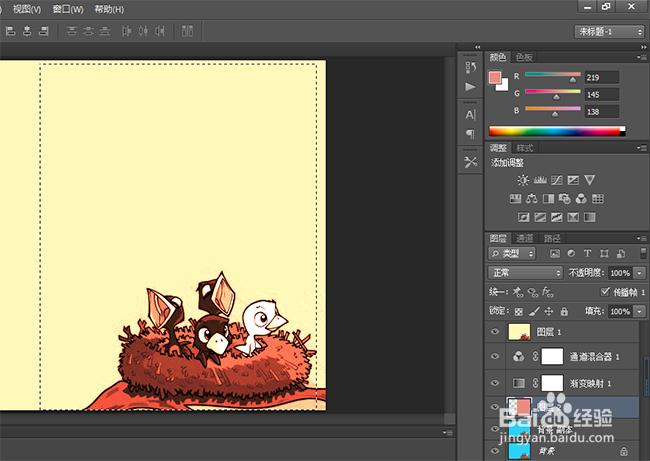This screenshot has height=461, width=650.
Task: Click distribute bottom edges icon
Action: point(105,31)
